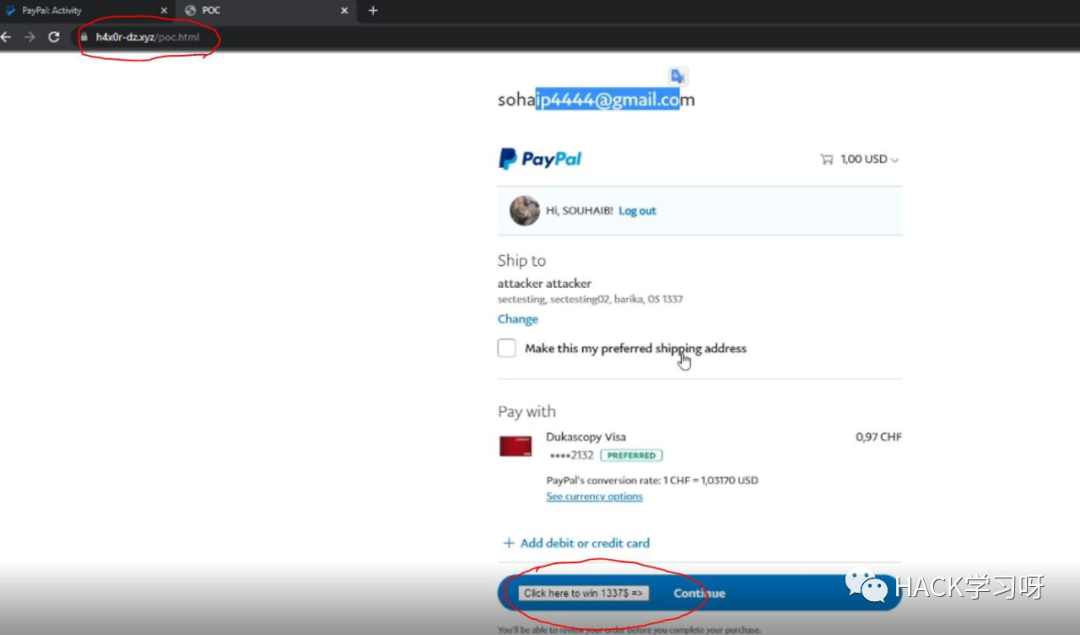The height and width of the screenshot is (635, 1080).
Task: Click 'Click here to win 1337$' button
Action: coord(583,593)
